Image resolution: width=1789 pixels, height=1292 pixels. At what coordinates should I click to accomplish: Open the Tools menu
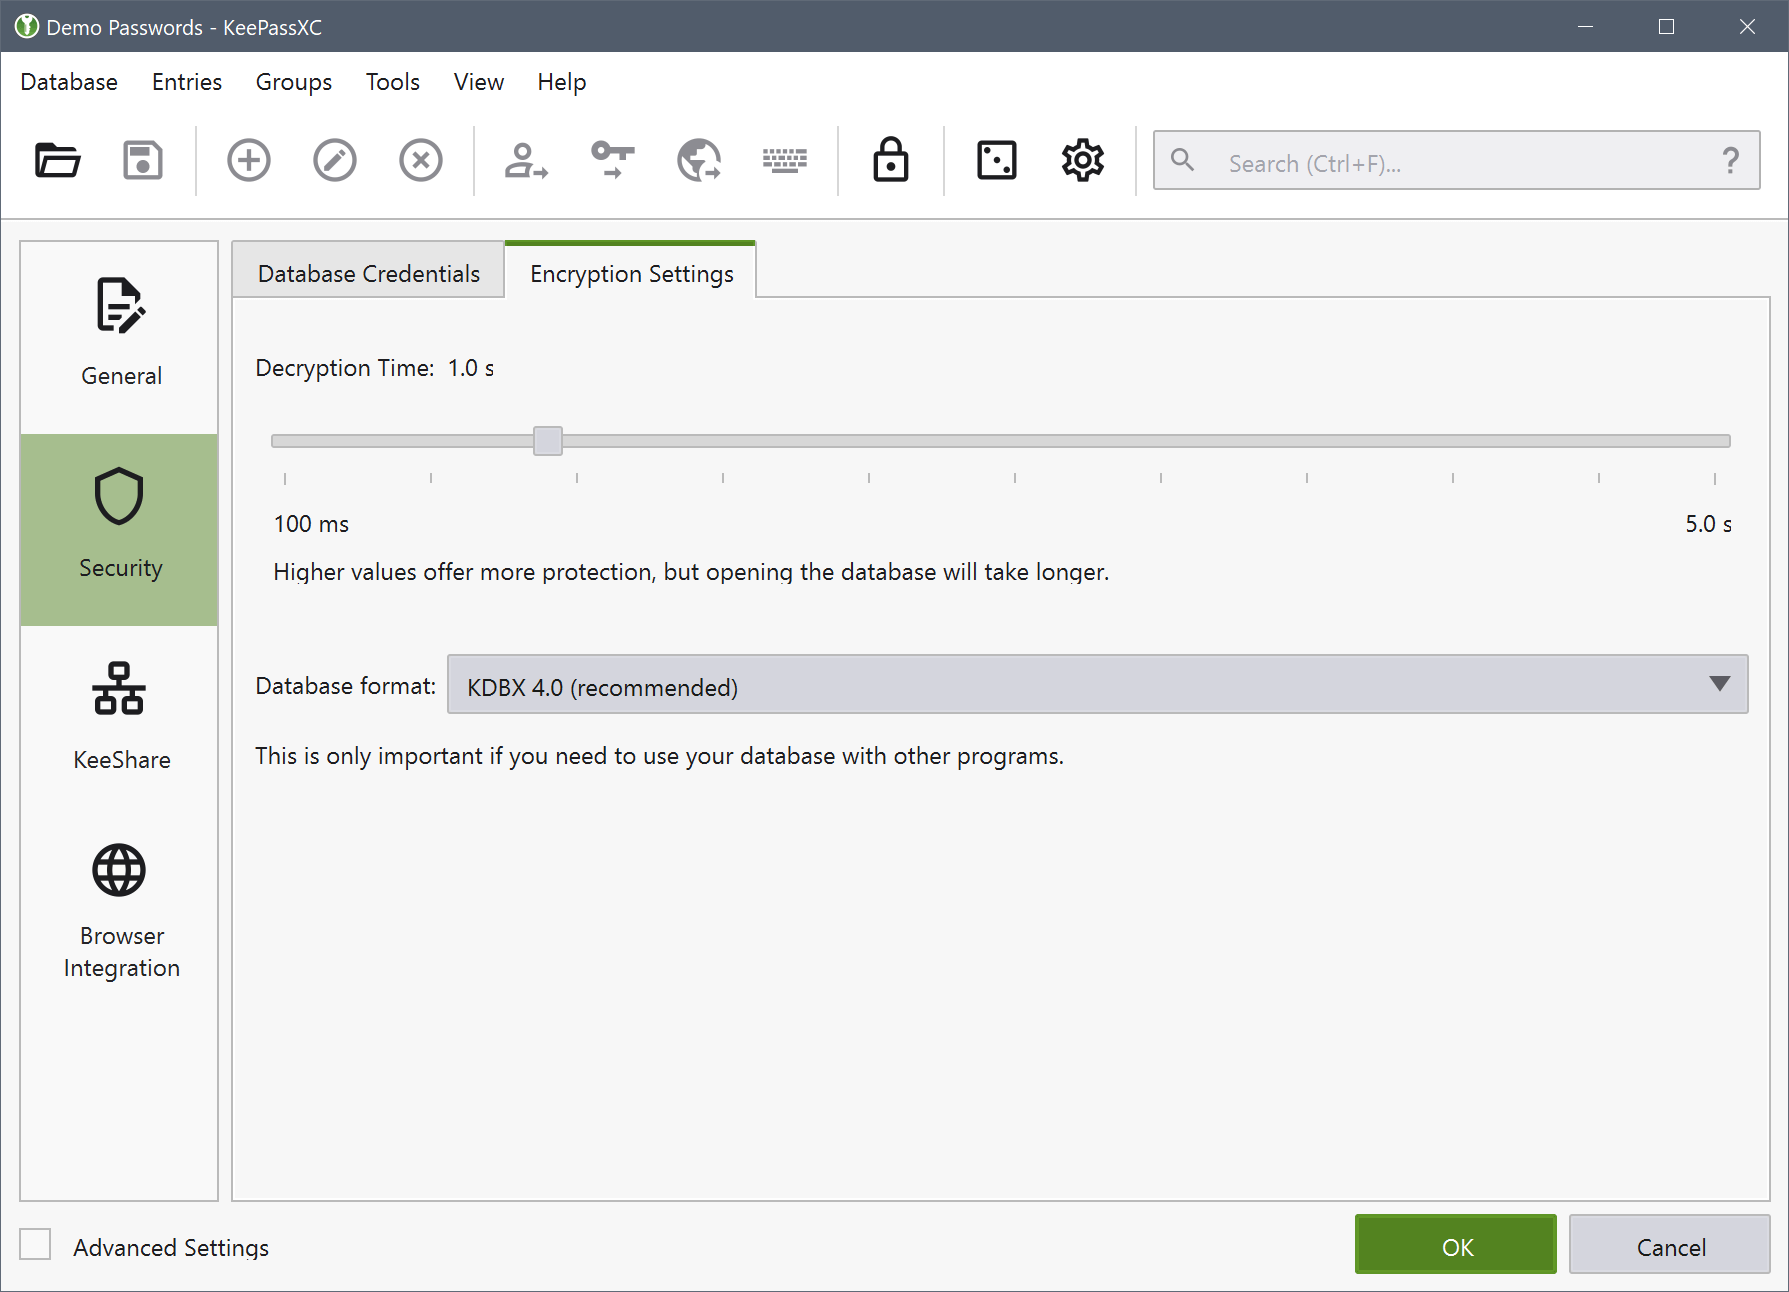click(x=392, y=82)
